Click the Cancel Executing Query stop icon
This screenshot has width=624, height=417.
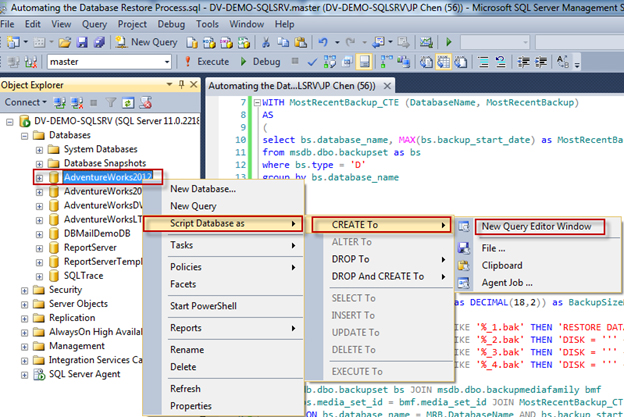295,61
